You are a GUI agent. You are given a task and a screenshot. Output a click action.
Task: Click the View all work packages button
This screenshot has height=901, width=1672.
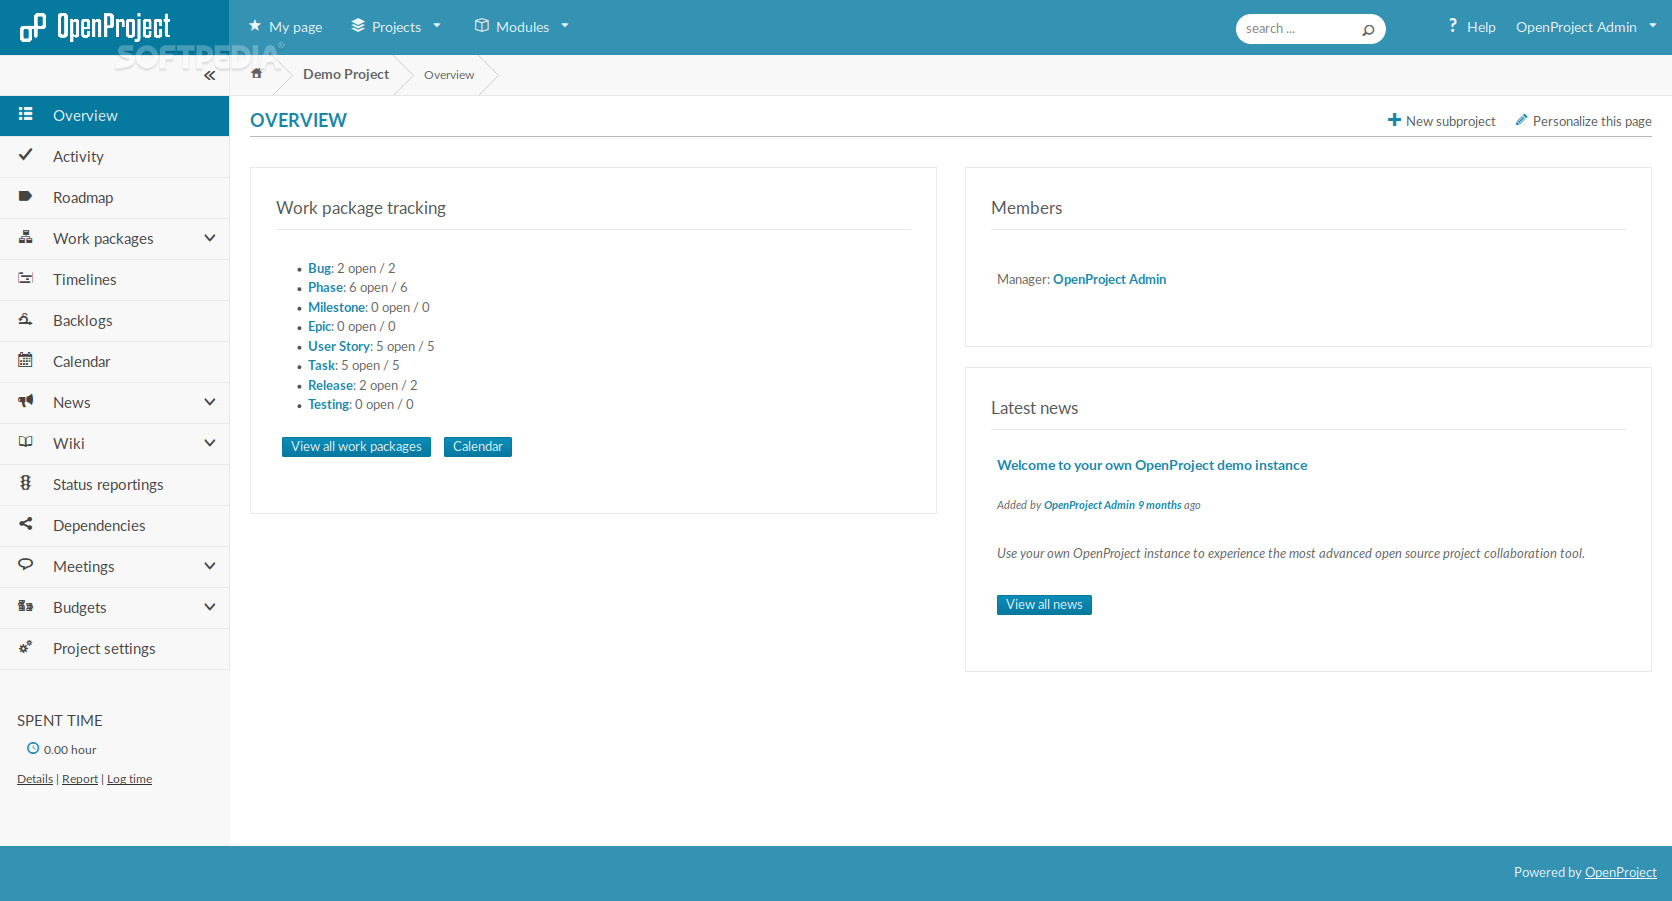point(356,447)
